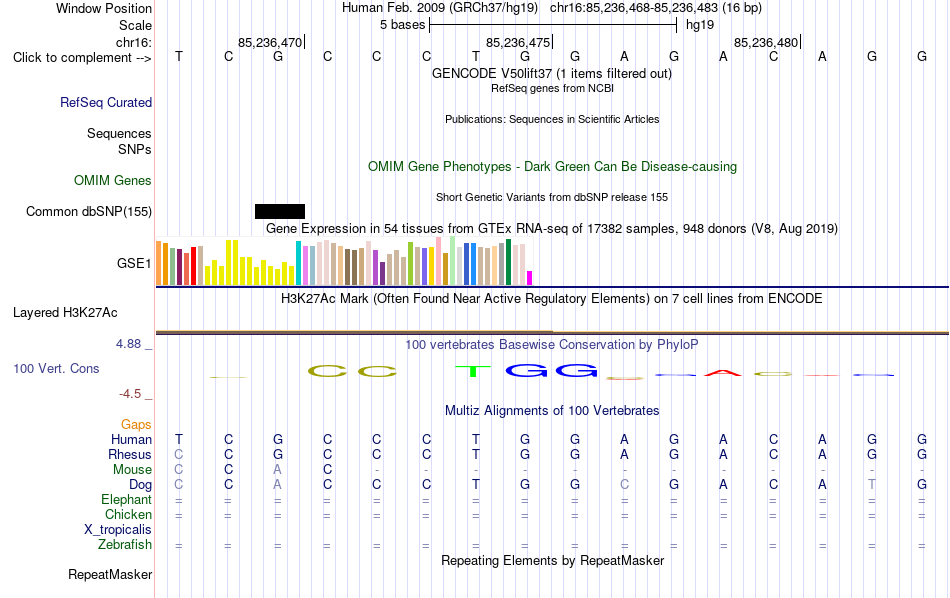The height and width of the screenshot is (598, 950).
Task: Click 'Short Genetic Variants from dbSNP release 155'
Action: click(x=552, y=197)
